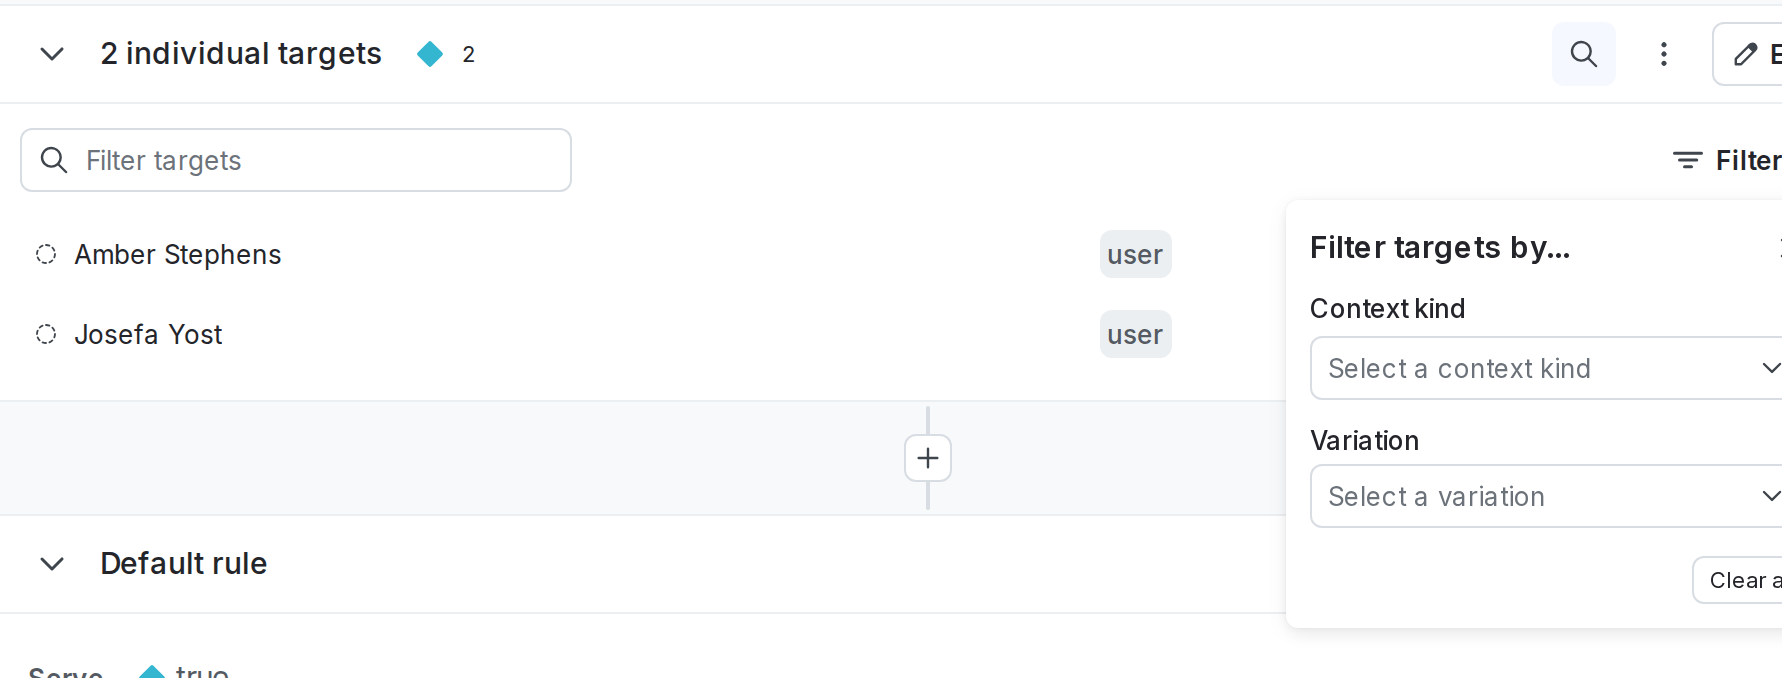The width and height of the screenshot is (1782, 678).
Task: Select the checkbox beside Josefa Yost
Action: pos(45,334)
